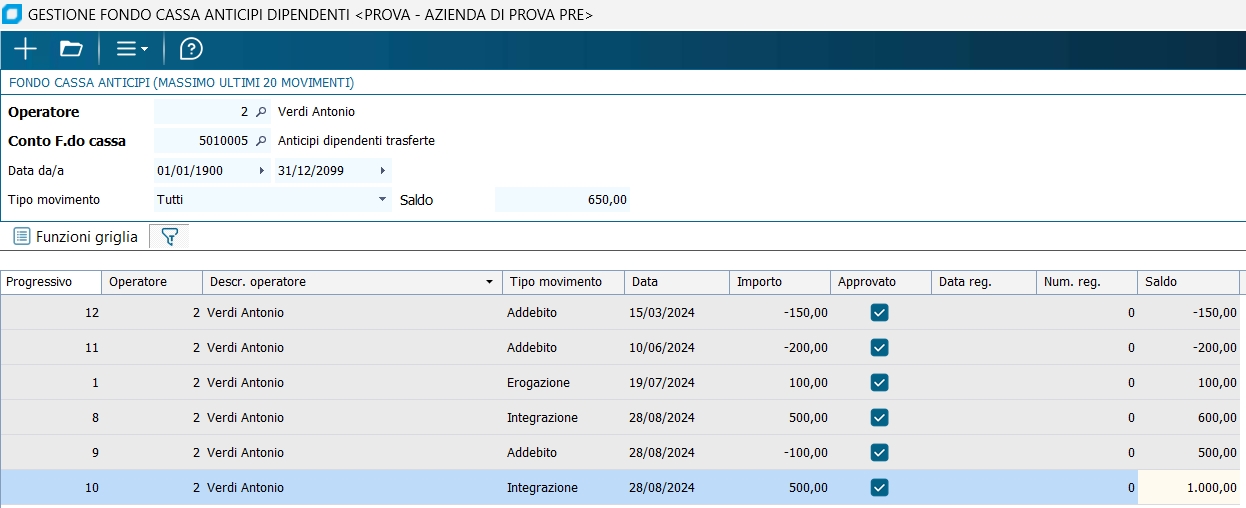Uncheck Approvato for movement dated 15/03/2024
The height and width of the screenshot is (508, 1246).
click(x=880, y=313)
